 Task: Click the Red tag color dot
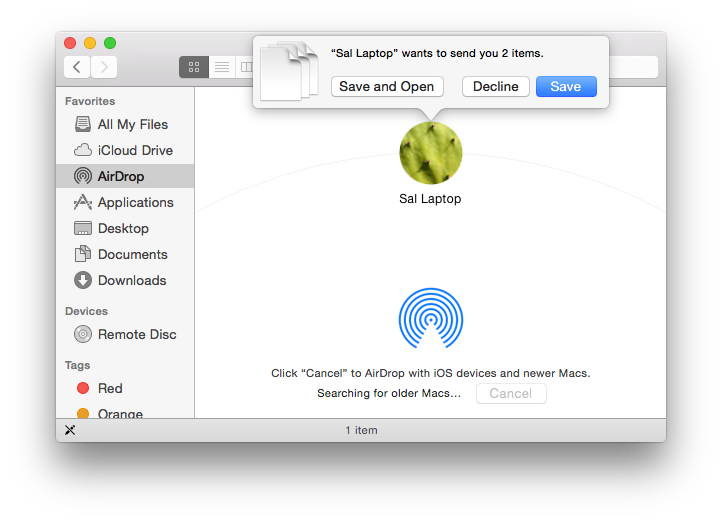83,388
